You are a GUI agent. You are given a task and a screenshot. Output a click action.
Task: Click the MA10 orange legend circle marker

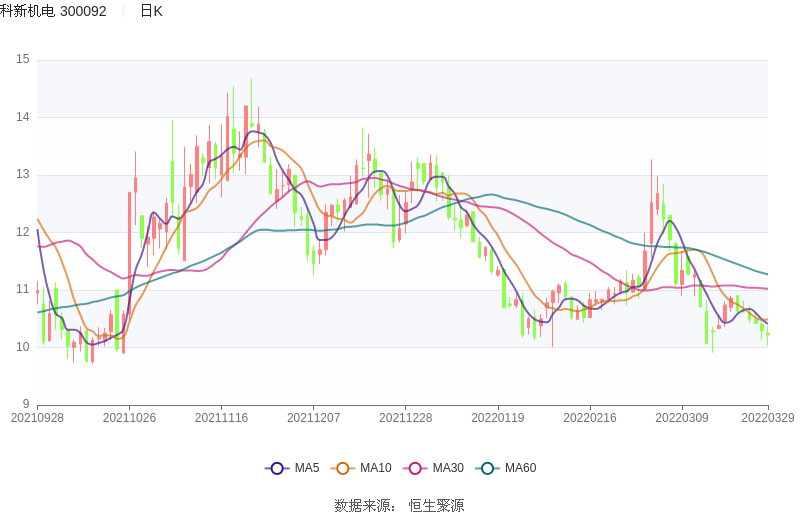click(x=343, y=468)
